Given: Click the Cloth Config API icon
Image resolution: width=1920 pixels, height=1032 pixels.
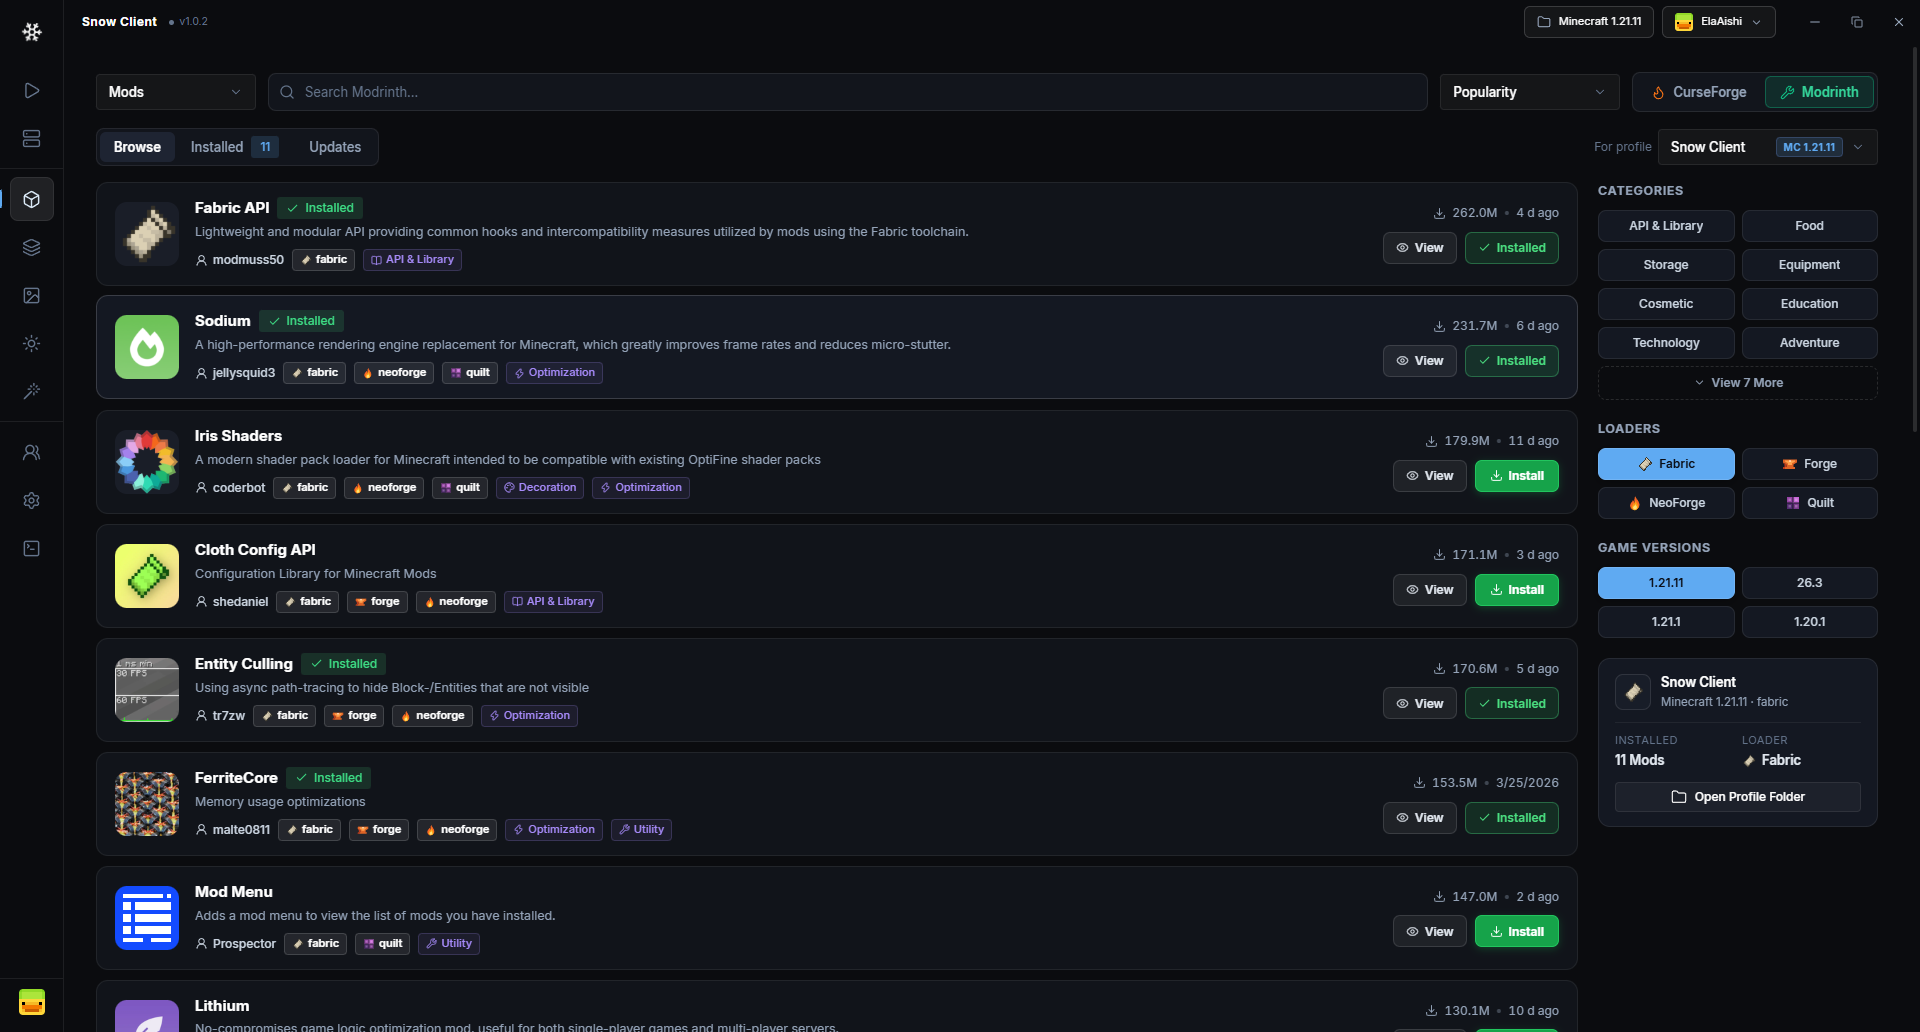Looking at the screenshot, I should point(147,576).
